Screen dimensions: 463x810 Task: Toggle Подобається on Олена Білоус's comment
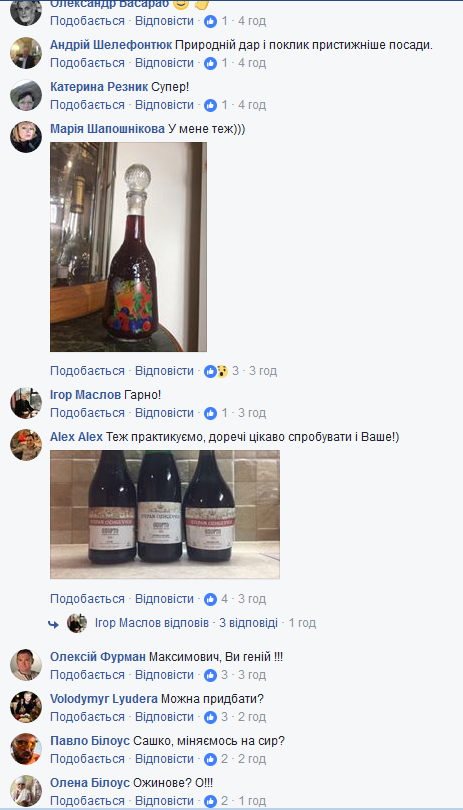pyautogui.click(x=87, y=801)
